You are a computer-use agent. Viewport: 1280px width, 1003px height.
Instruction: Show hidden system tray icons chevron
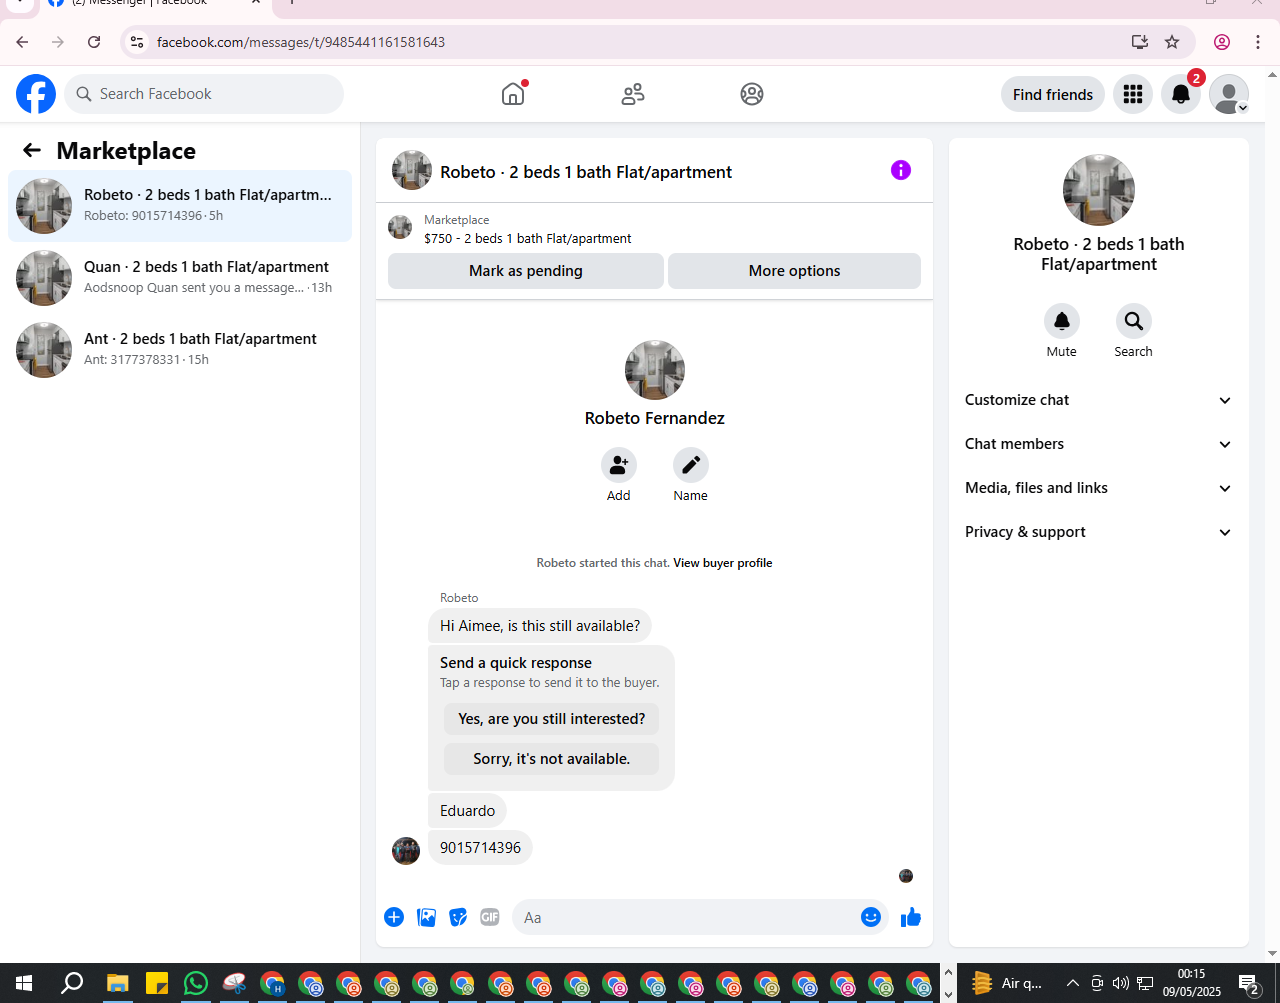click(x=1073, y=983)
